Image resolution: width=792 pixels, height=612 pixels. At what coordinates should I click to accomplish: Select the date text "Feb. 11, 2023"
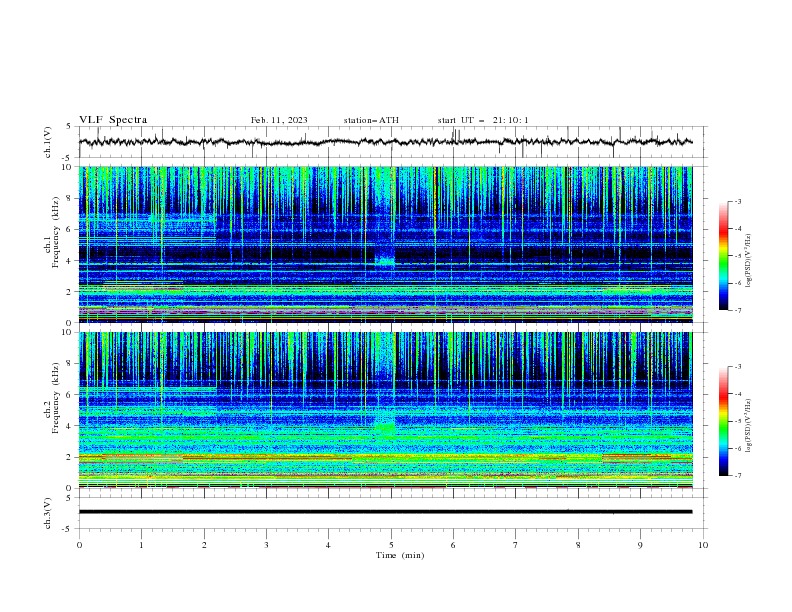point(279,120)
